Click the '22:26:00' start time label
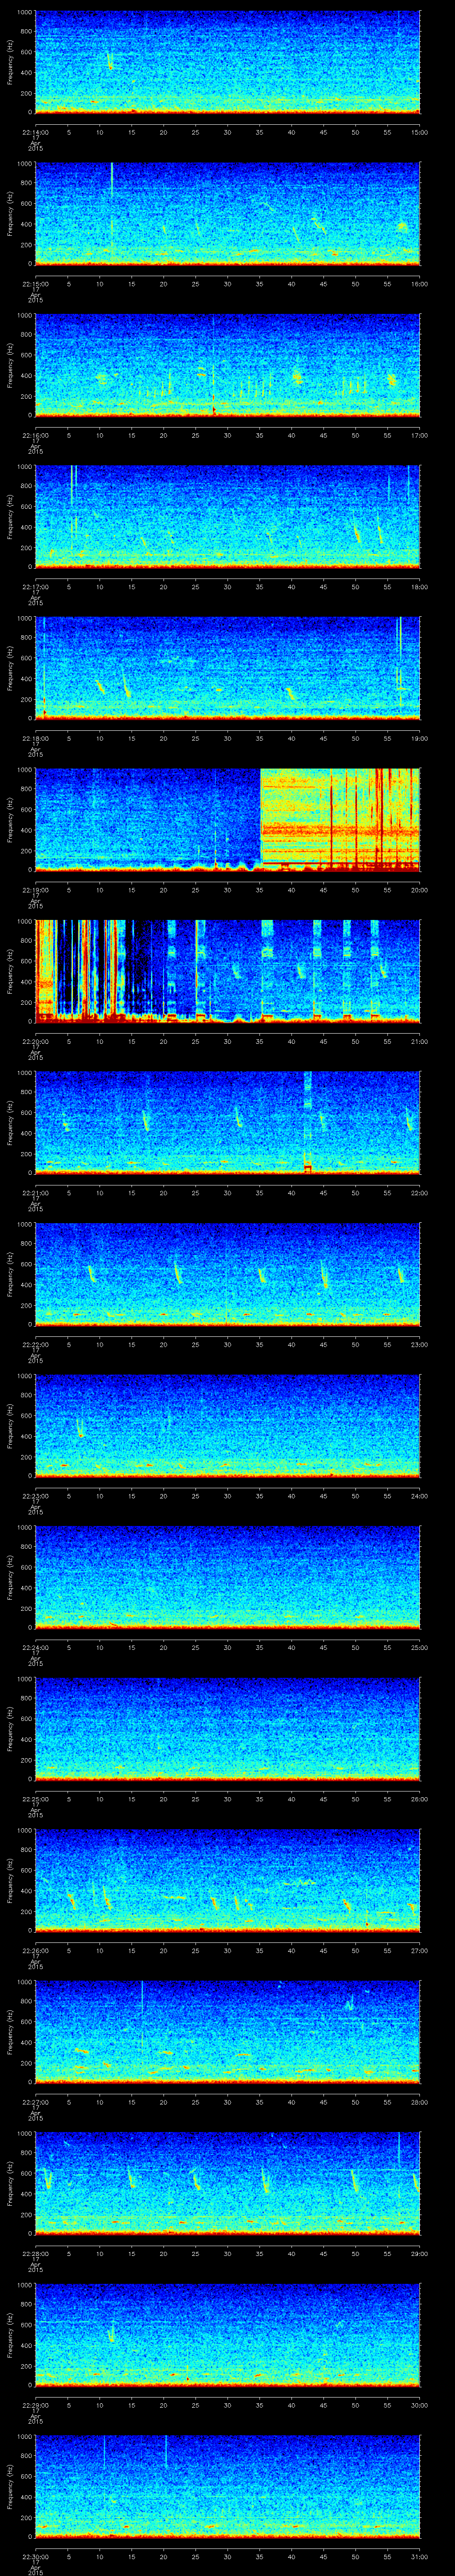 35,1950
